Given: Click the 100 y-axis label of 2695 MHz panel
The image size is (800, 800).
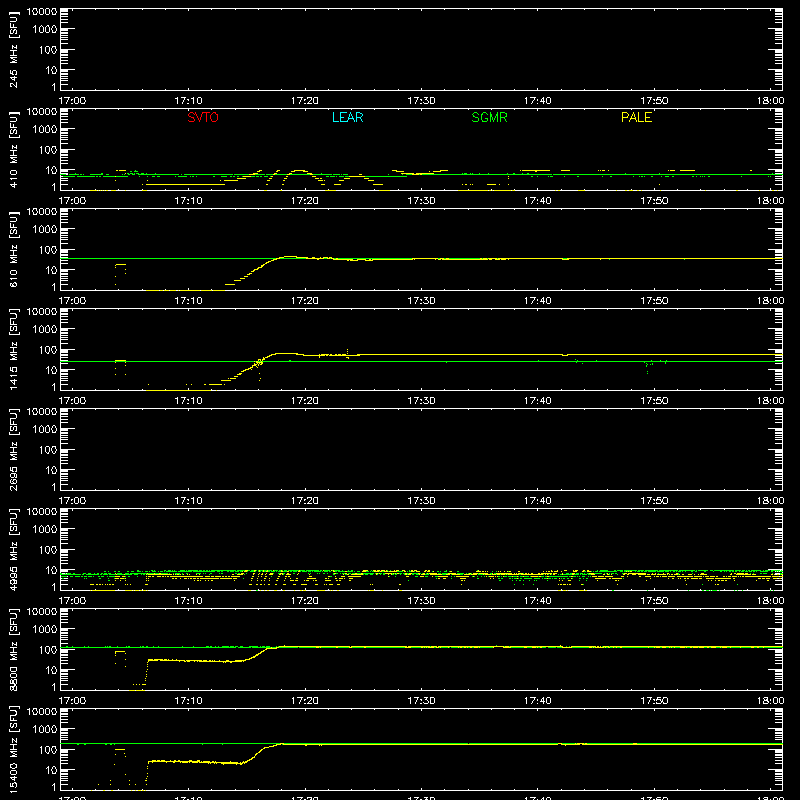Looking at the screenshot, I should pyautogui.click(x=48, y=450).
